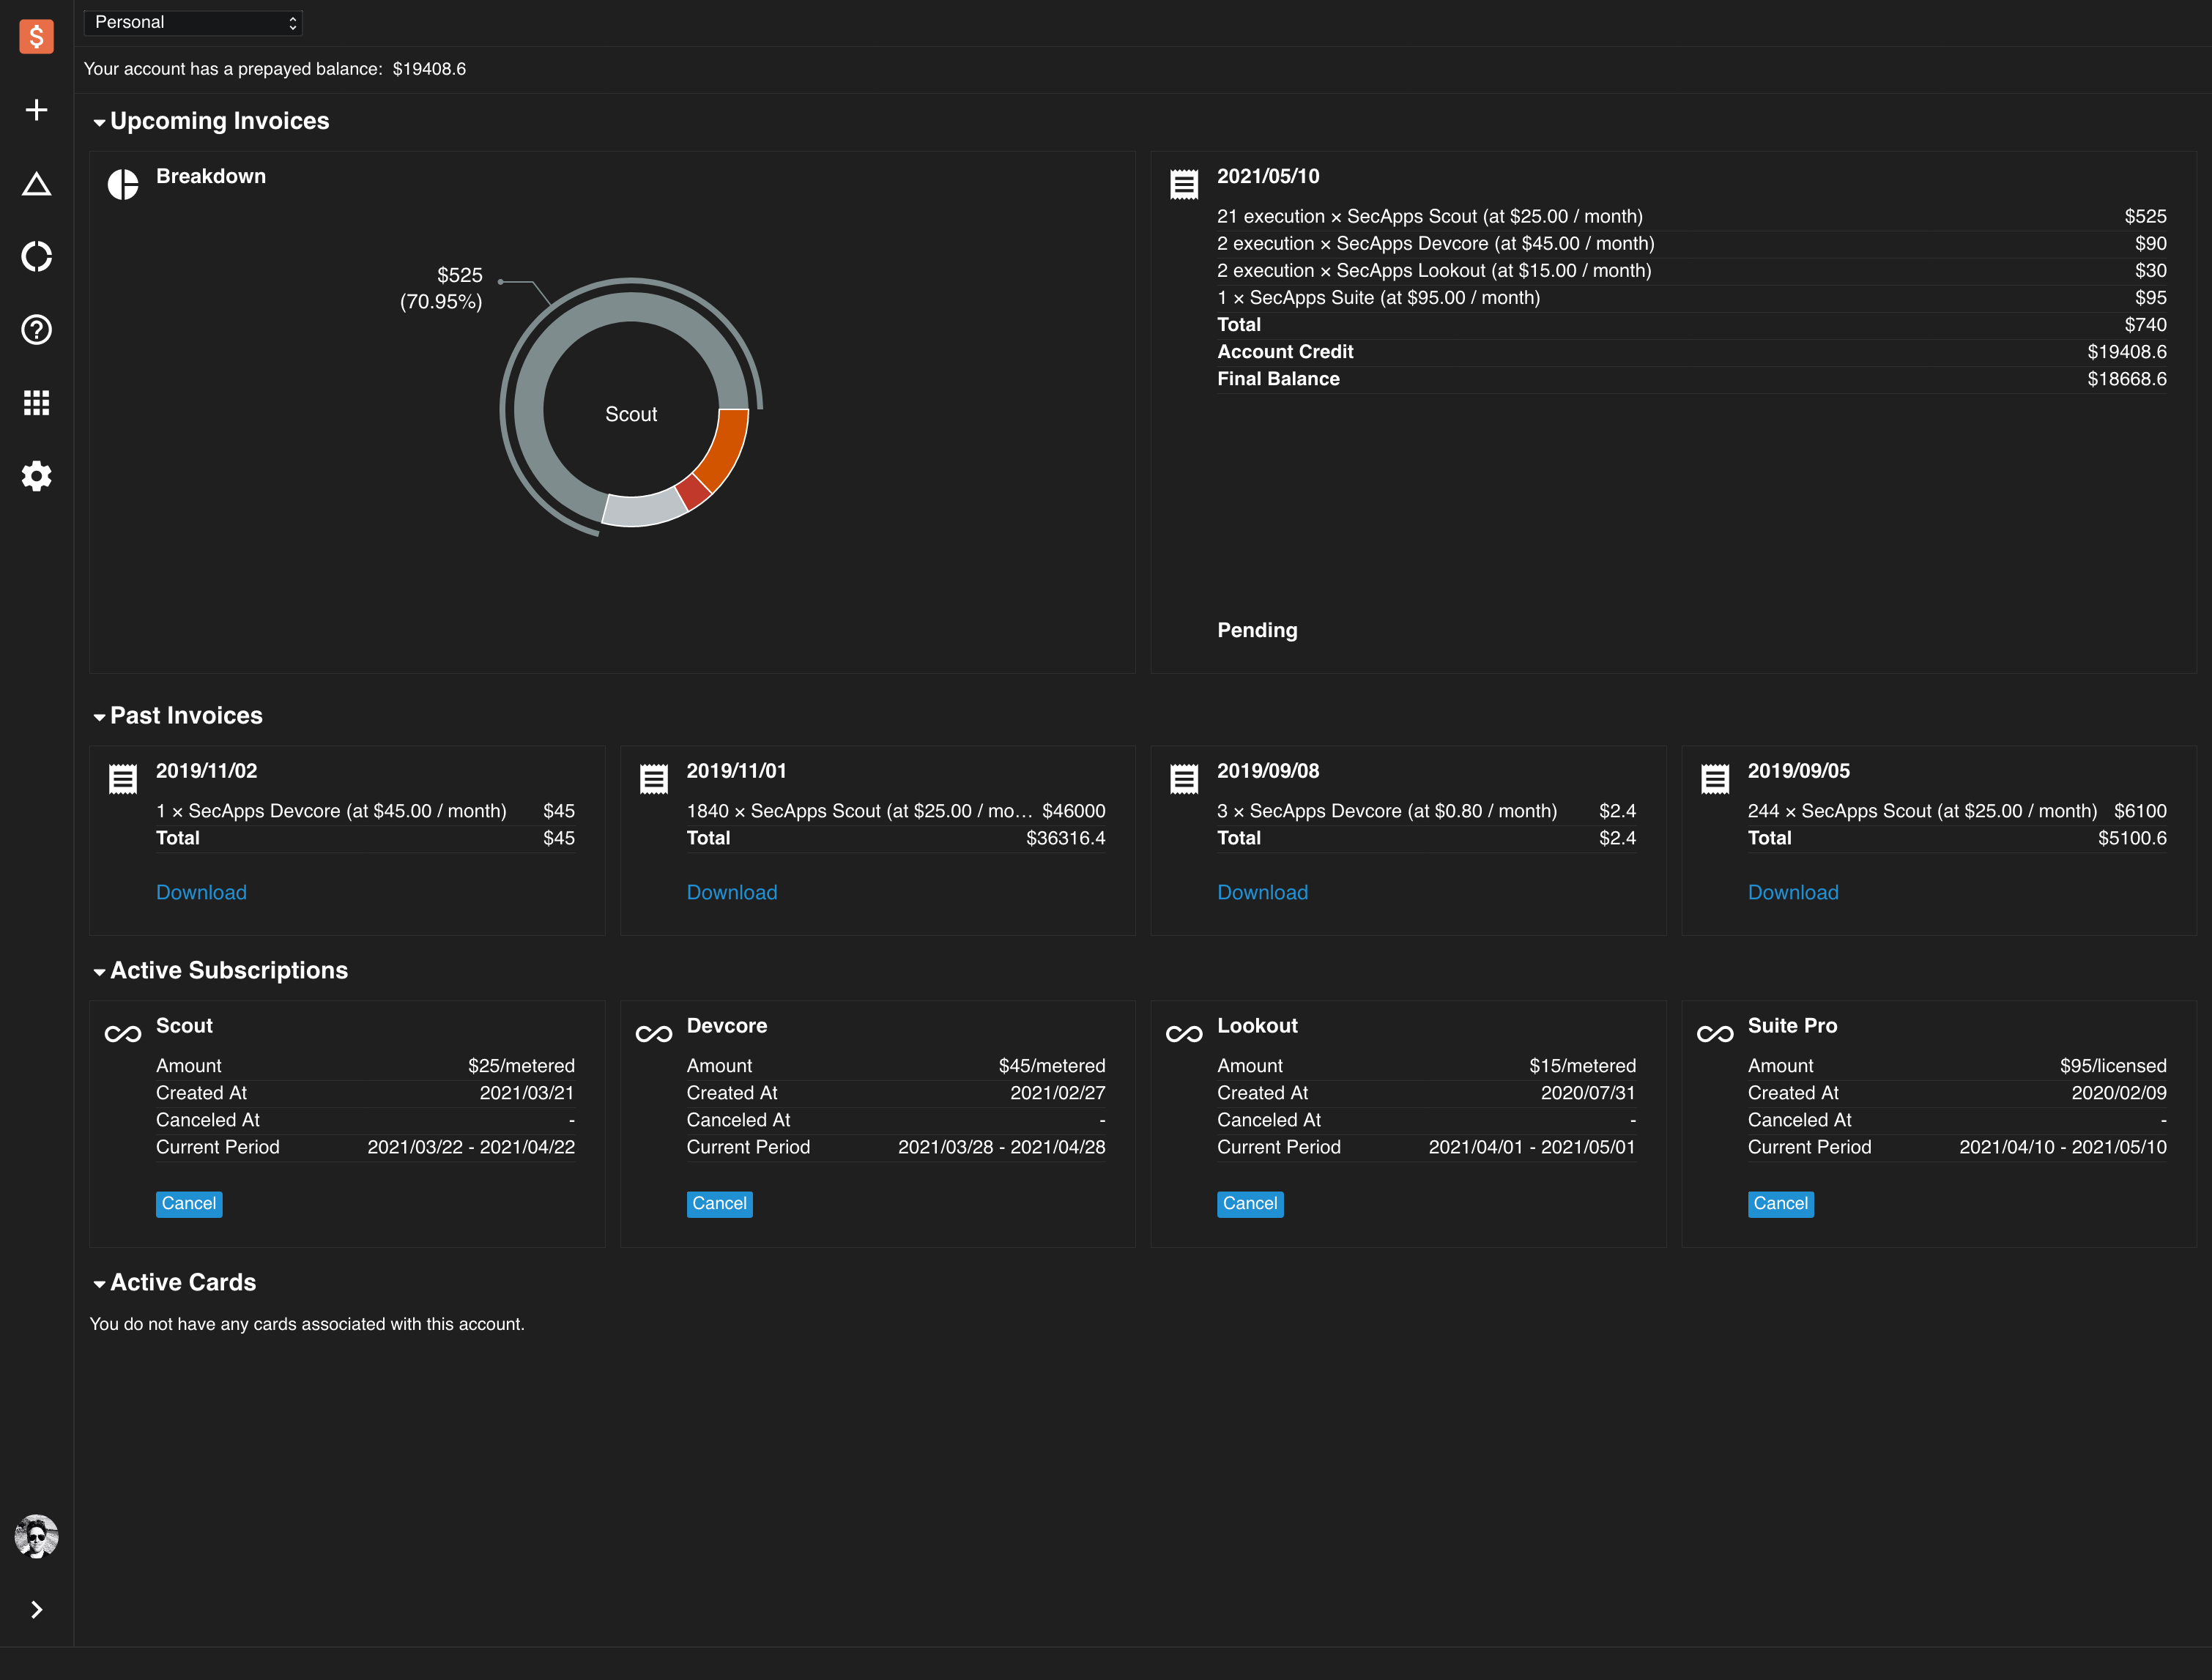This screenshot has height=1680, width=2212.
Task: Open the segmented circle sidebar icon
Action: (36, 256)
